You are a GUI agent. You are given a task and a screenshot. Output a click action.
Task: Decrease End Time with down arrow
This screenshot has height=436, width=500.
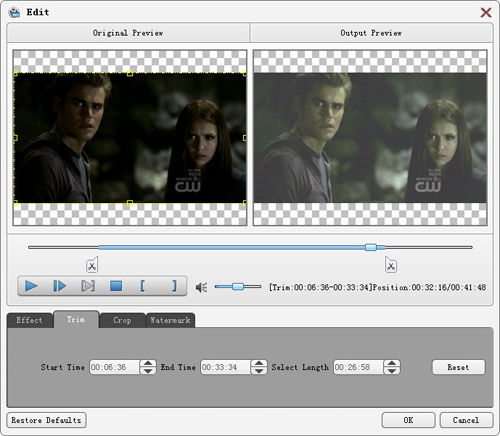click(x=259, y=371)
